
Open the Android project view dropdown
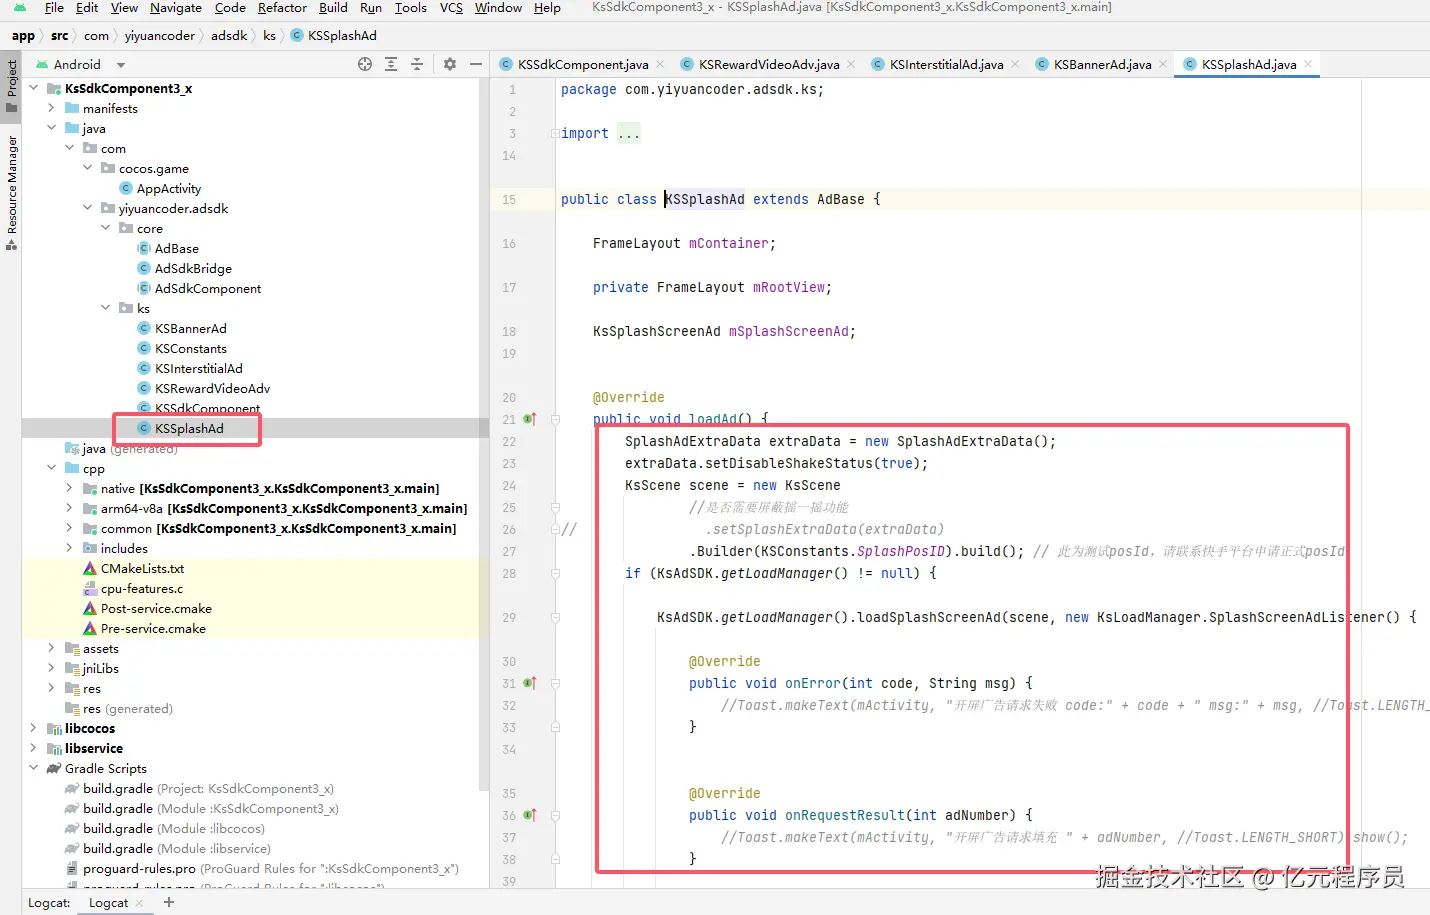coord(121,65)
